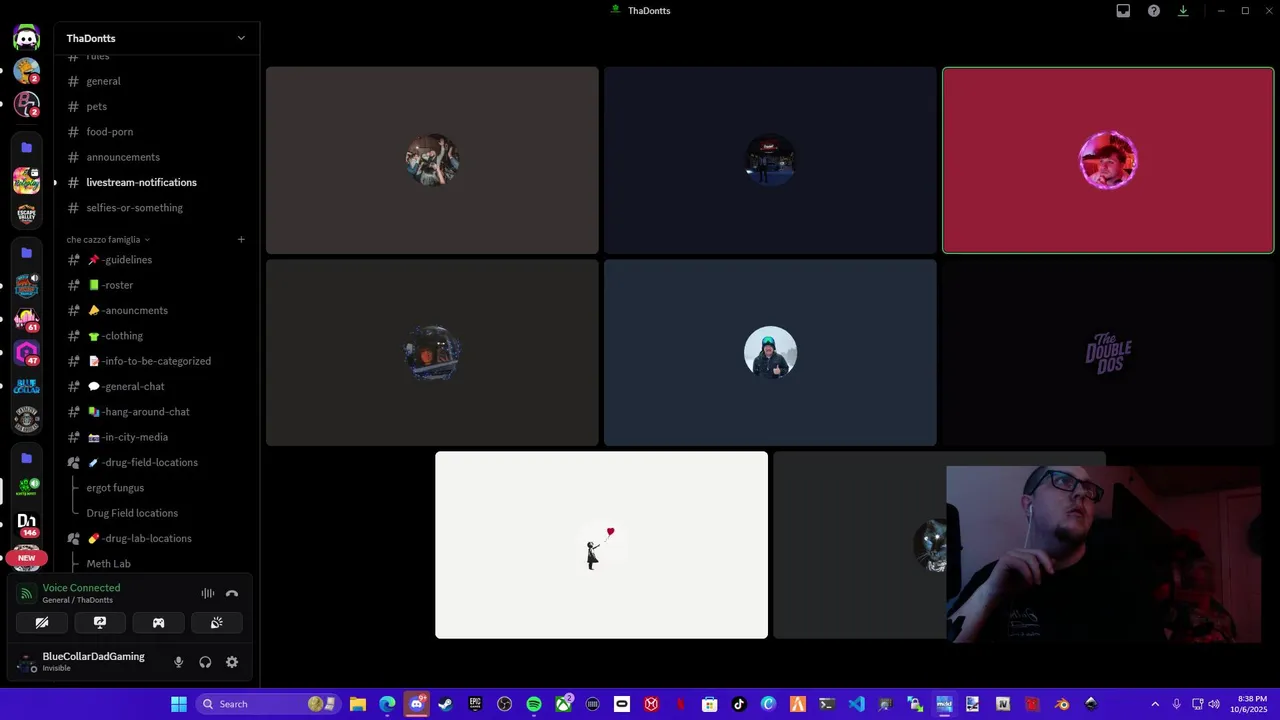Click the taskbar Search box

tap(267, 704)
